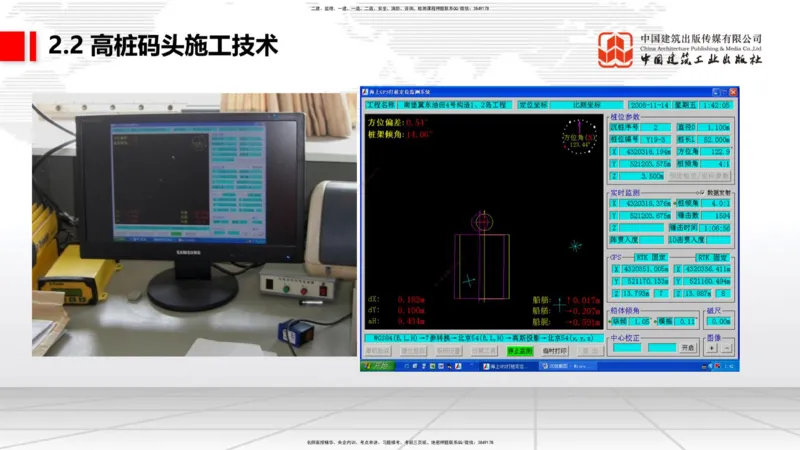This screenshot has height=450, width=800.
Task: Click the image zoom-out minus button
Action: 727,348
